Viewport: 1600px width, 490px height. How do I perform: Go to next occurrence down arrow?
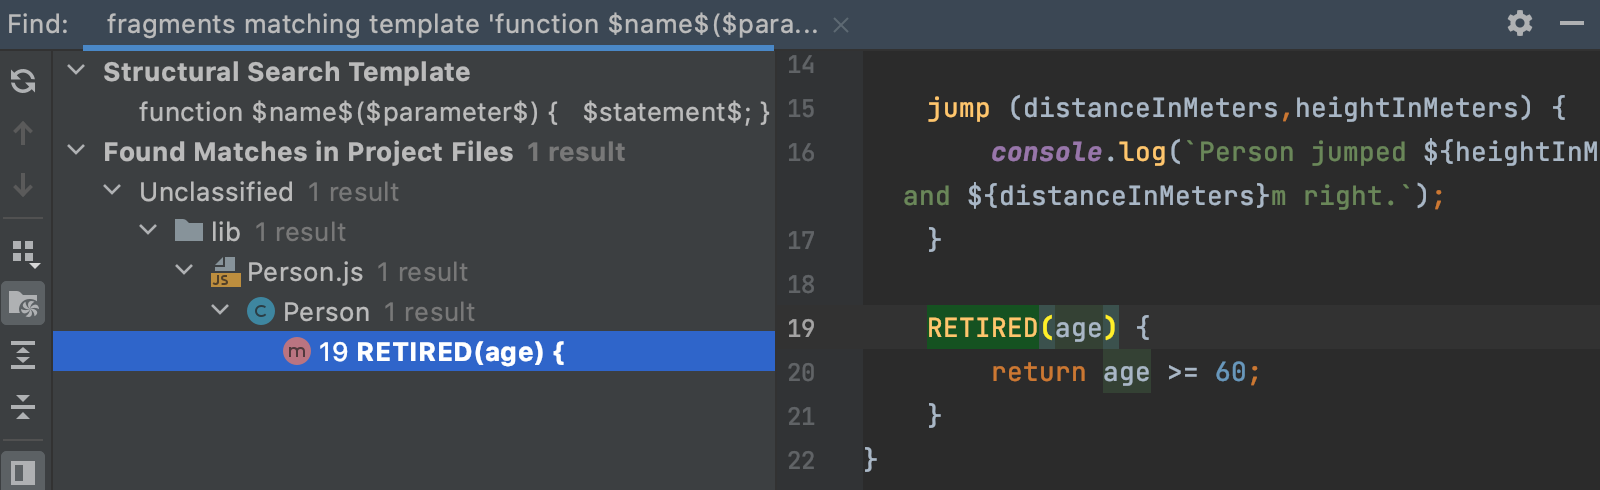coord(23,186)
